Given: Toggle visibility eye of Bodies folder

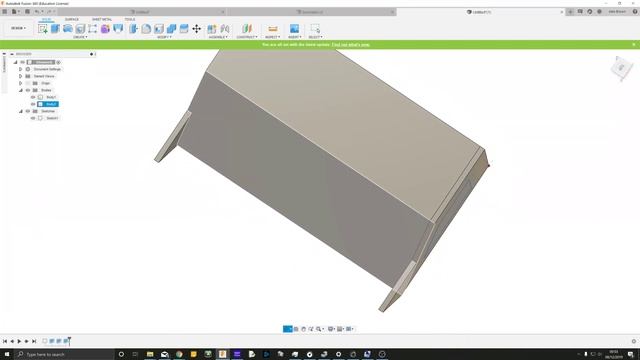Looking at the screenshot, I should (x=28, y=90).
